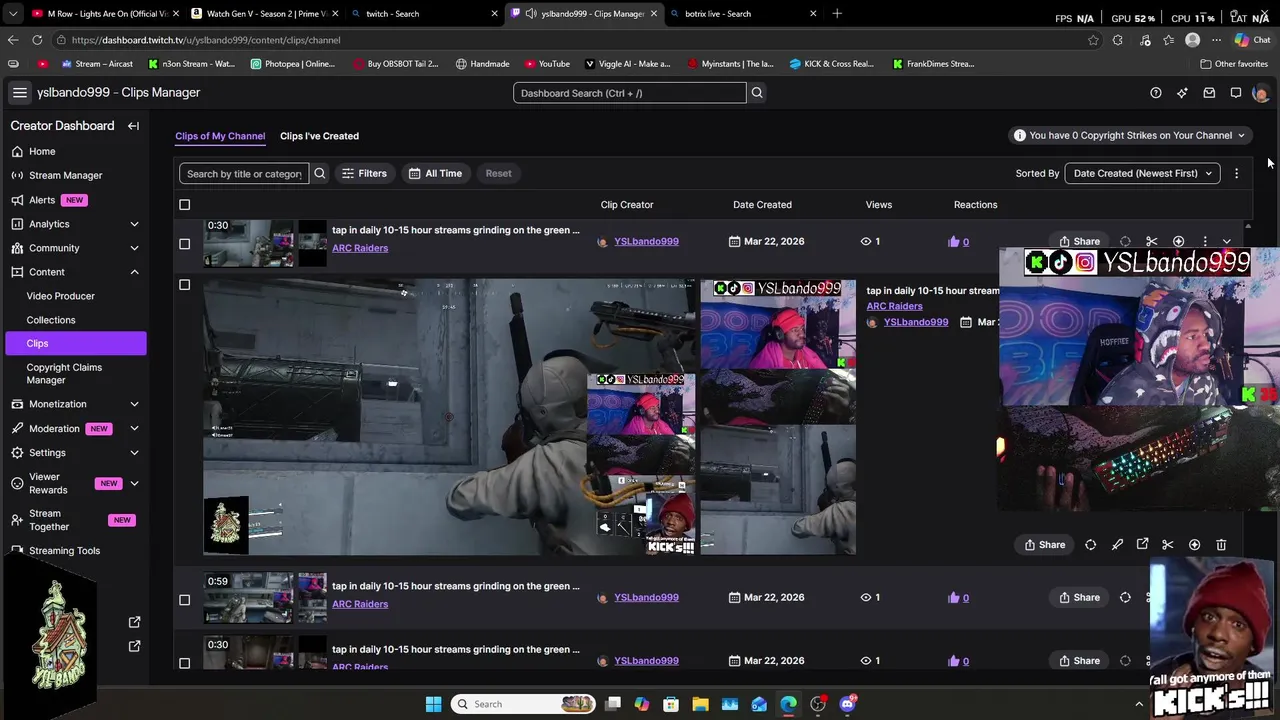This screenshot has height=720, width=1280.
Task: Switch to the twitch - Search browser tab
Action: click(425, 14)
